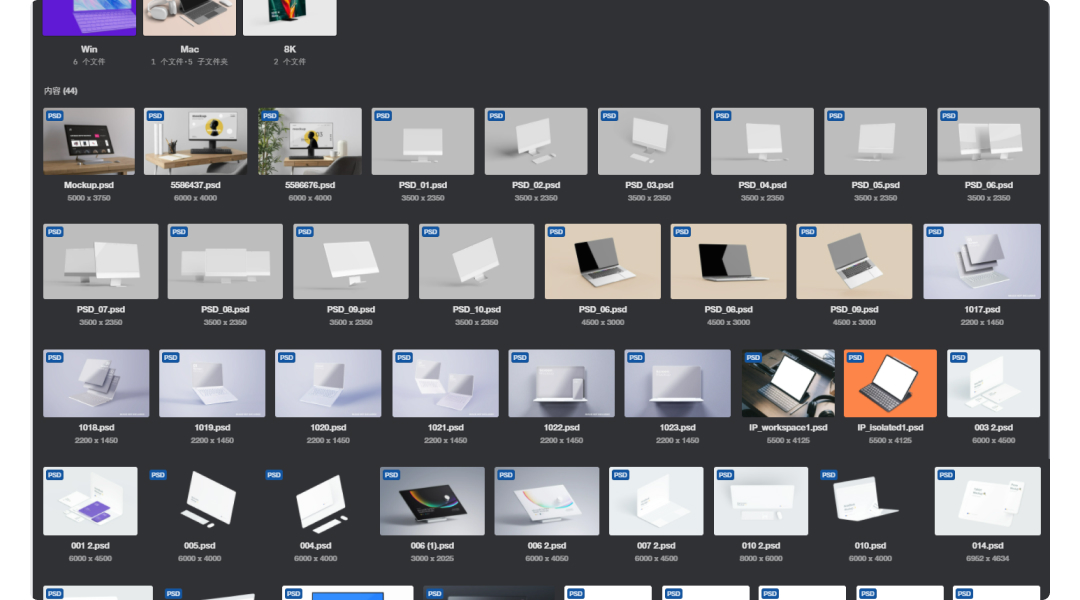Click the 'PSD_07.psd' file name
This screenshot has height=600, width=1080.
pos(101,309)
